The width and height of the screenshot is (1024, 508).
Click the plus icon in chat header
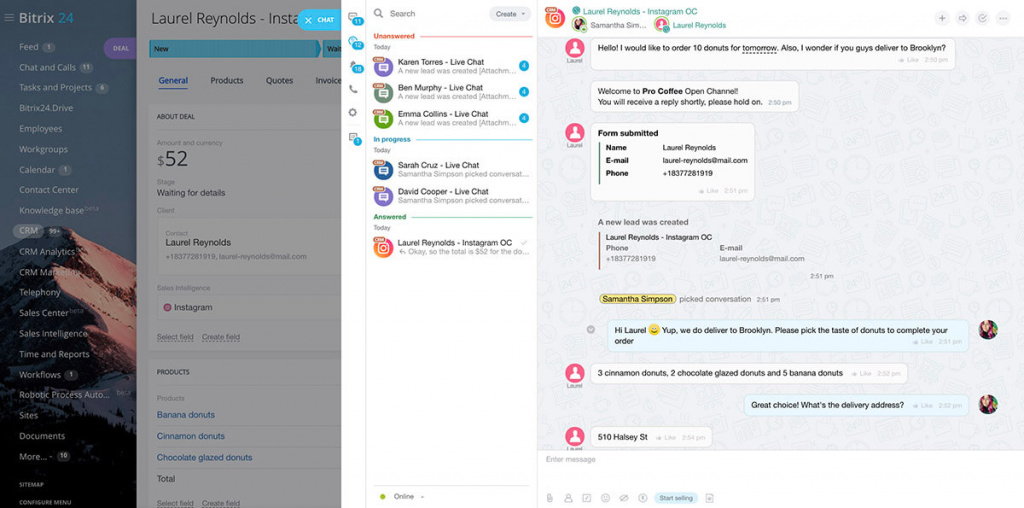[x=941, y=18]
